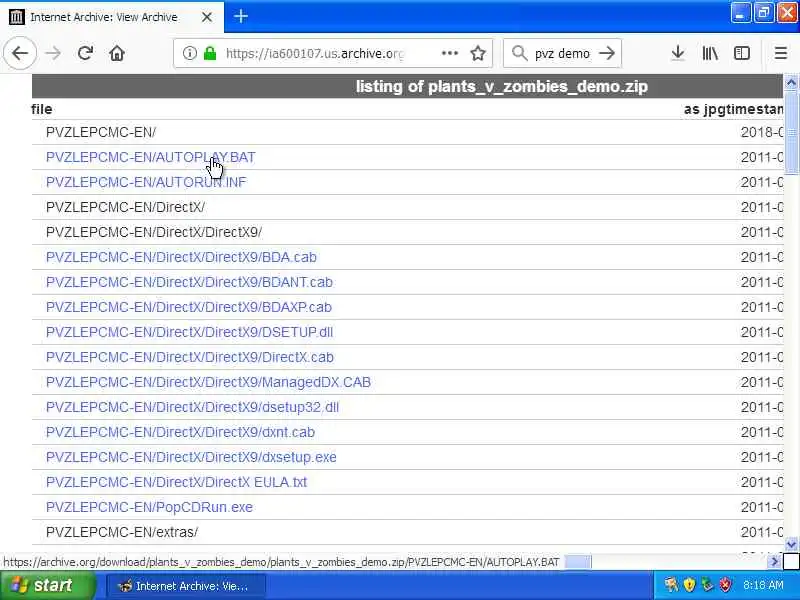Screen dimensions: 800x600
Task: Click the pvz demo search box
Action: click(562, 53)
